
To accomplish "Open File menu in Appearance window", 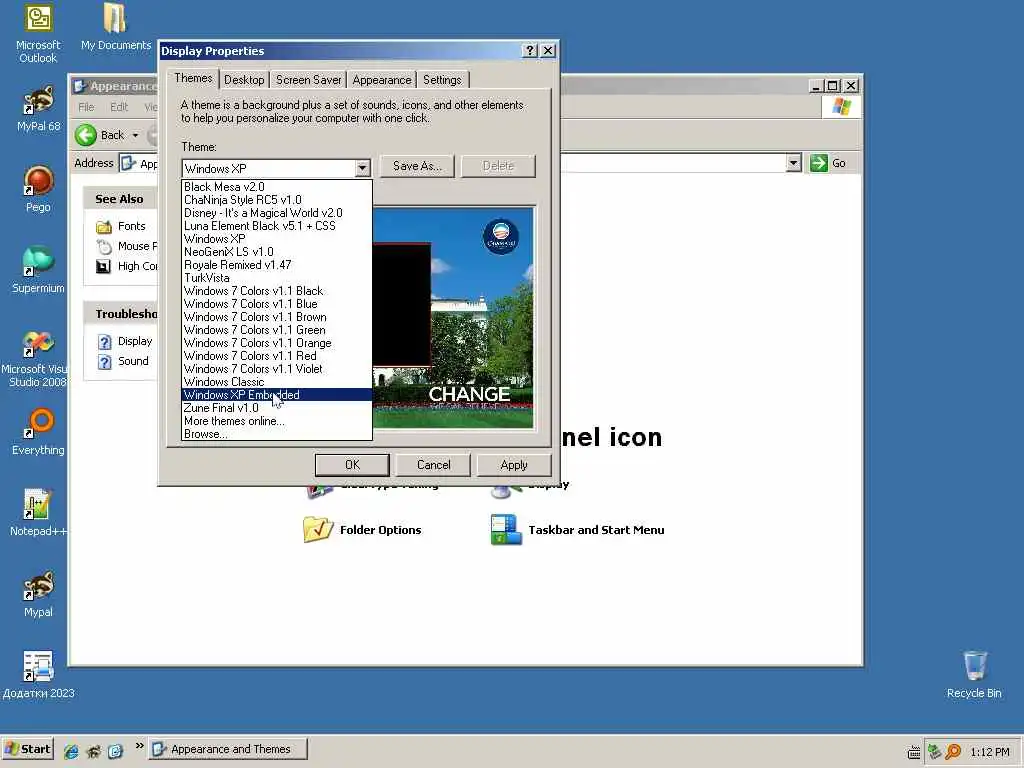I will pos(86,106).
